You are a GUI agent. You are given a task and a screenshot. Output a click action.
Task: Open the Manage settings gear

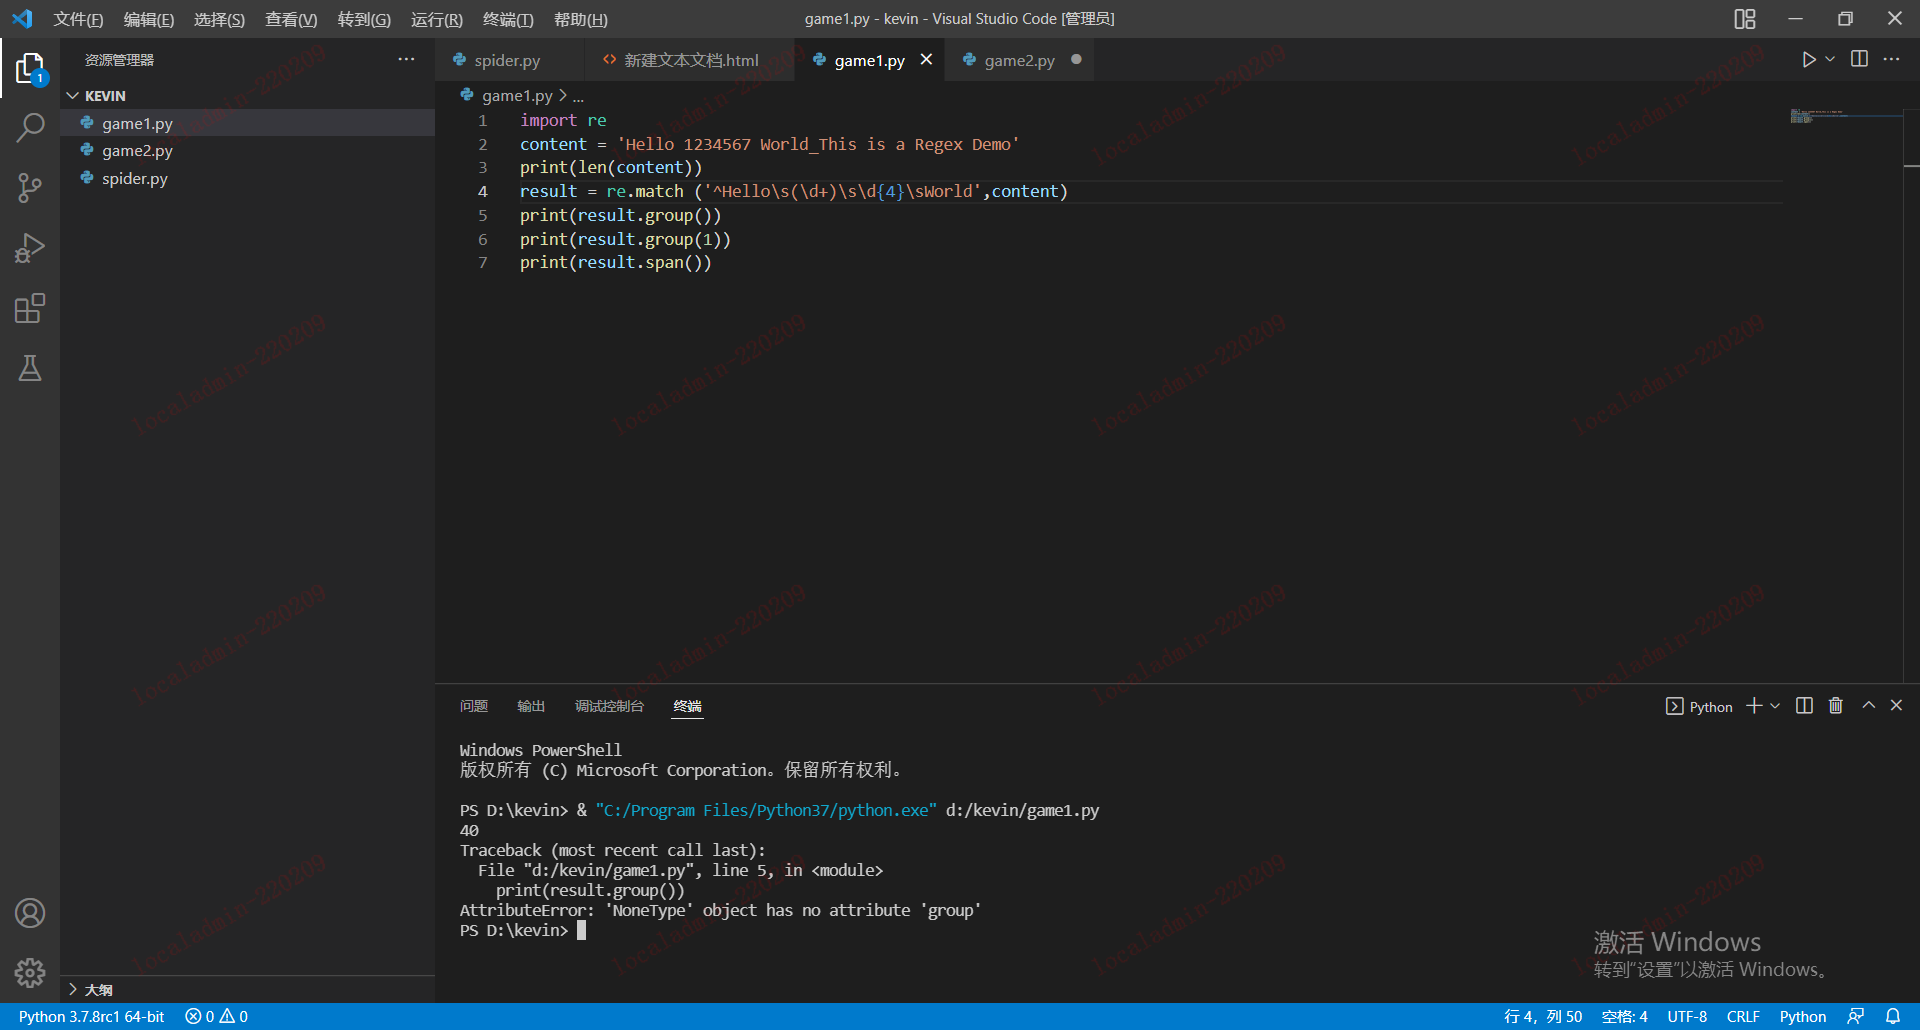pos(30,972)
